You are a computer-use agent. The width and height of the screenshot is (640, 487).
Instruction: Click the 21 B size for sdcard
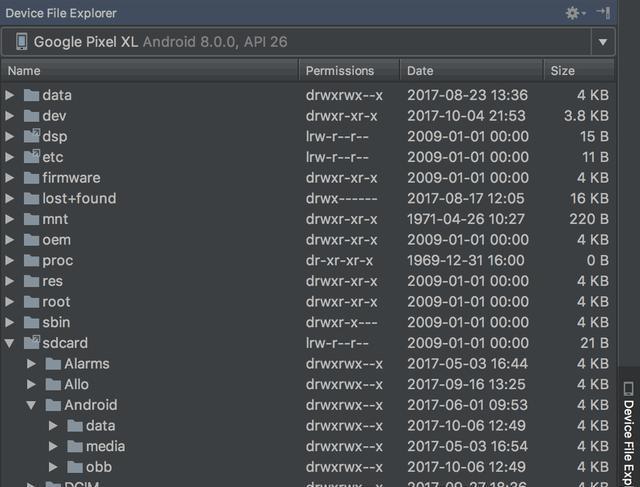point(594,343)
